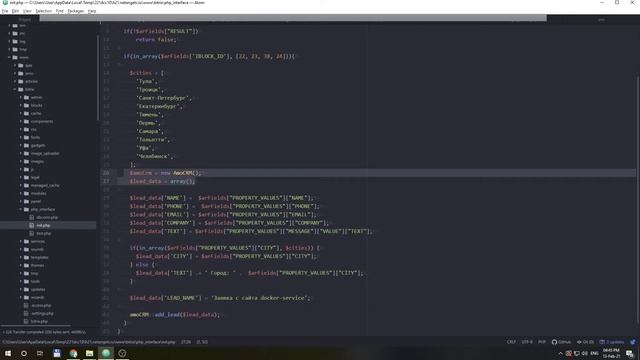Expand the admin folder
640x360 pixels.
coord(21,98)
